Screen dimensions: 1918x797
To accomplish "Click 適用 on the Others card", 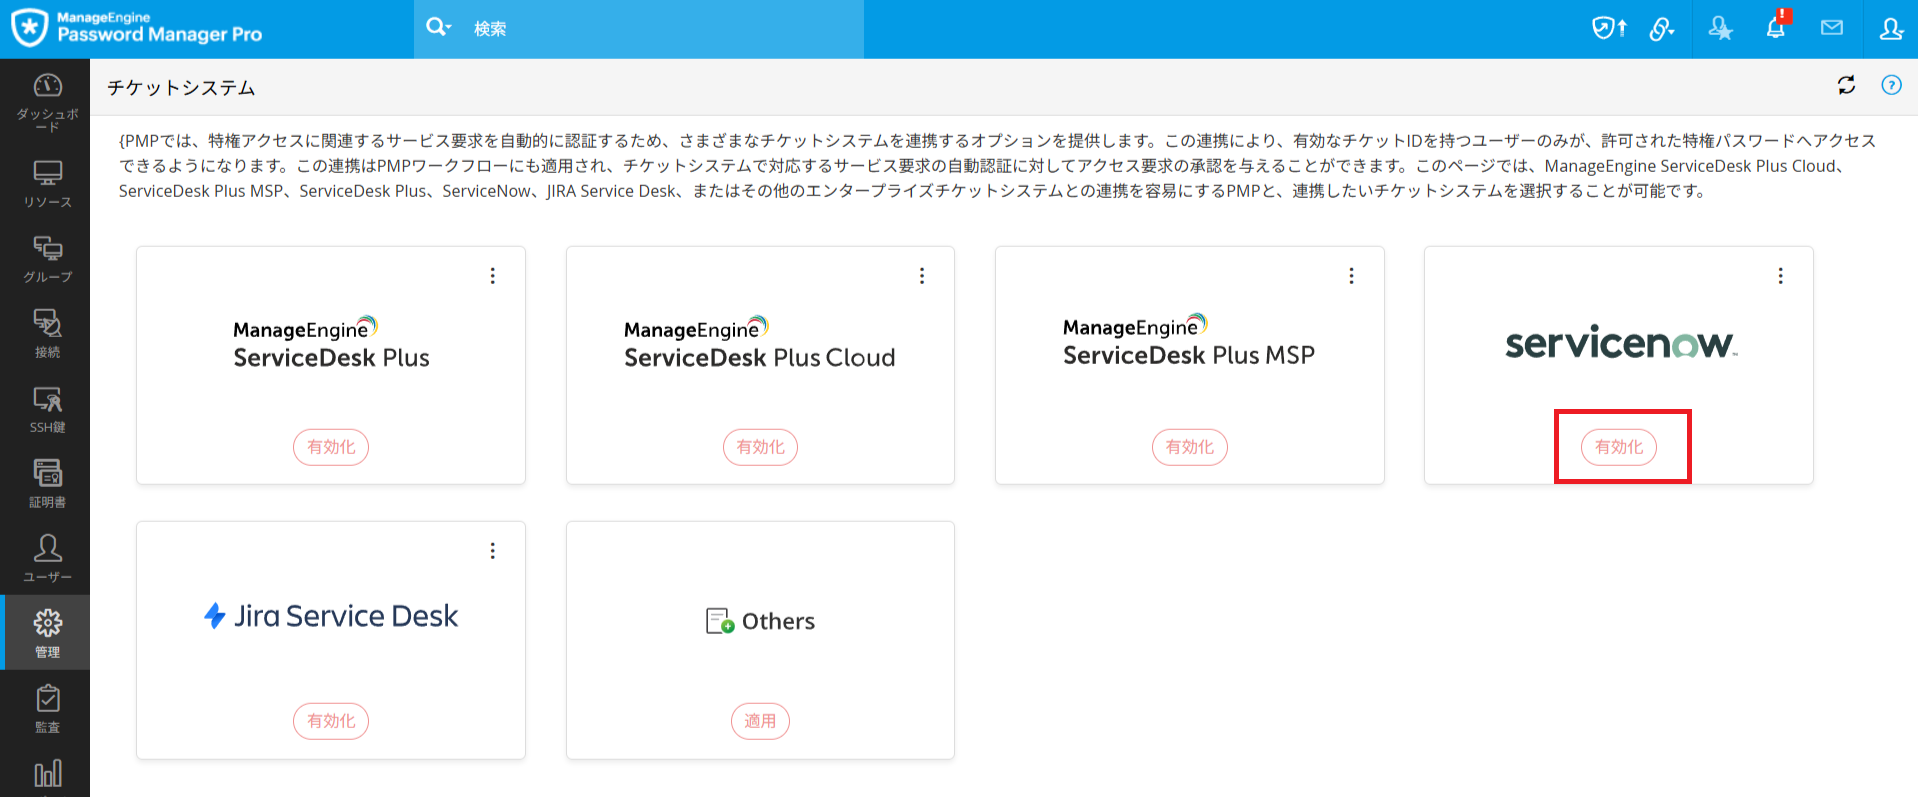I will coord(760,721).
